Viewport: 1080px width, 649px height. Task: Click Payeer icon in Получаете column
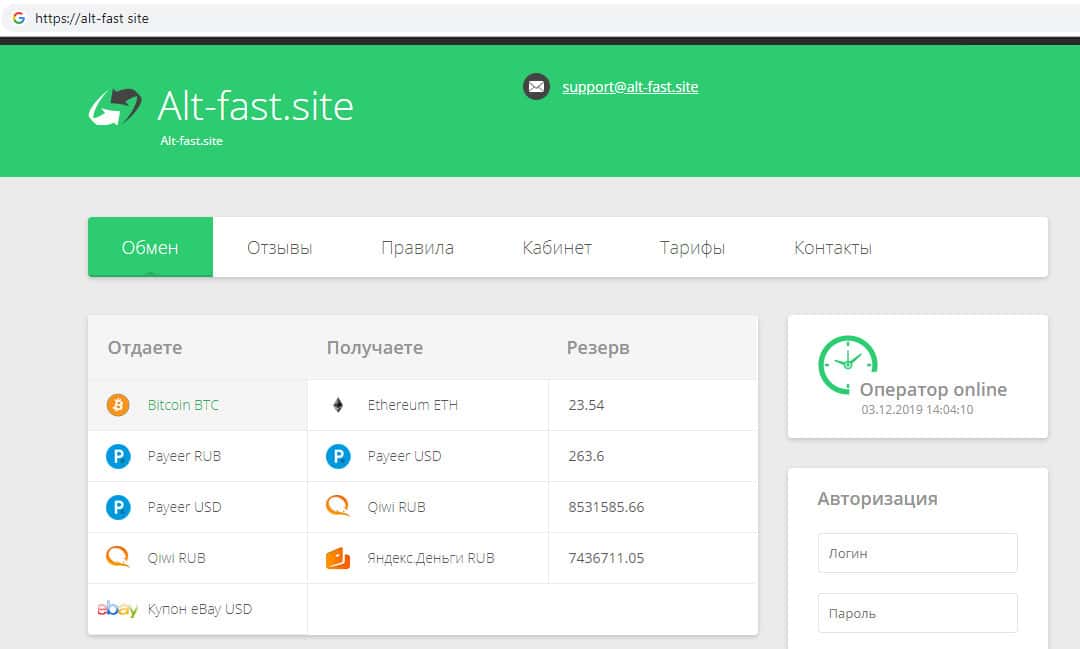coord(338,456)
